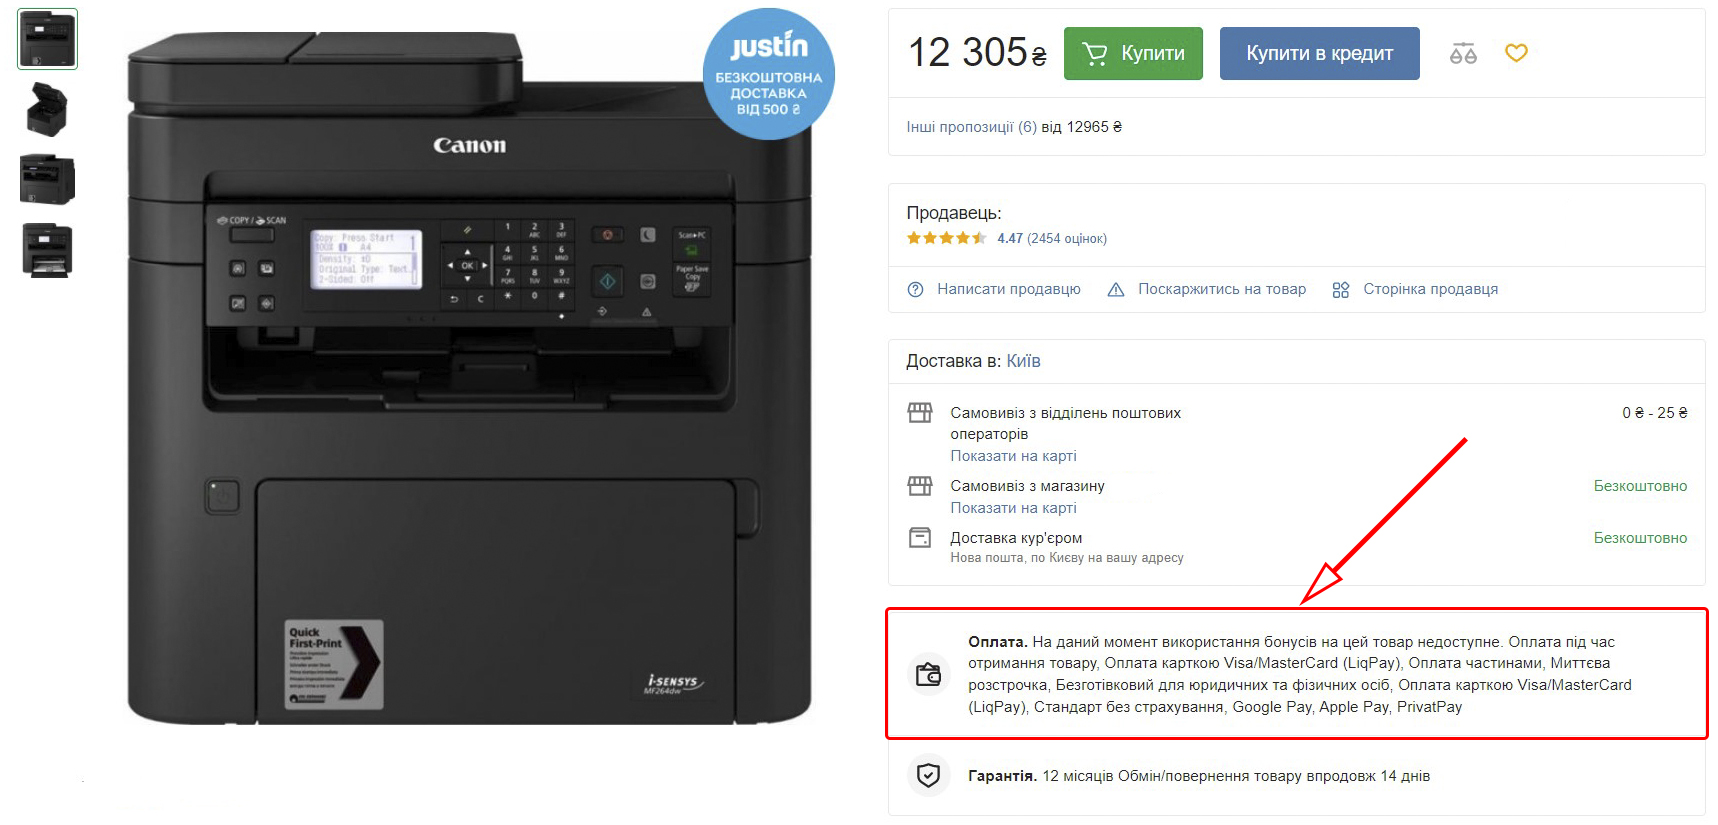Click the store pickup icon for Самовивіз з магазину

(920, 486)
